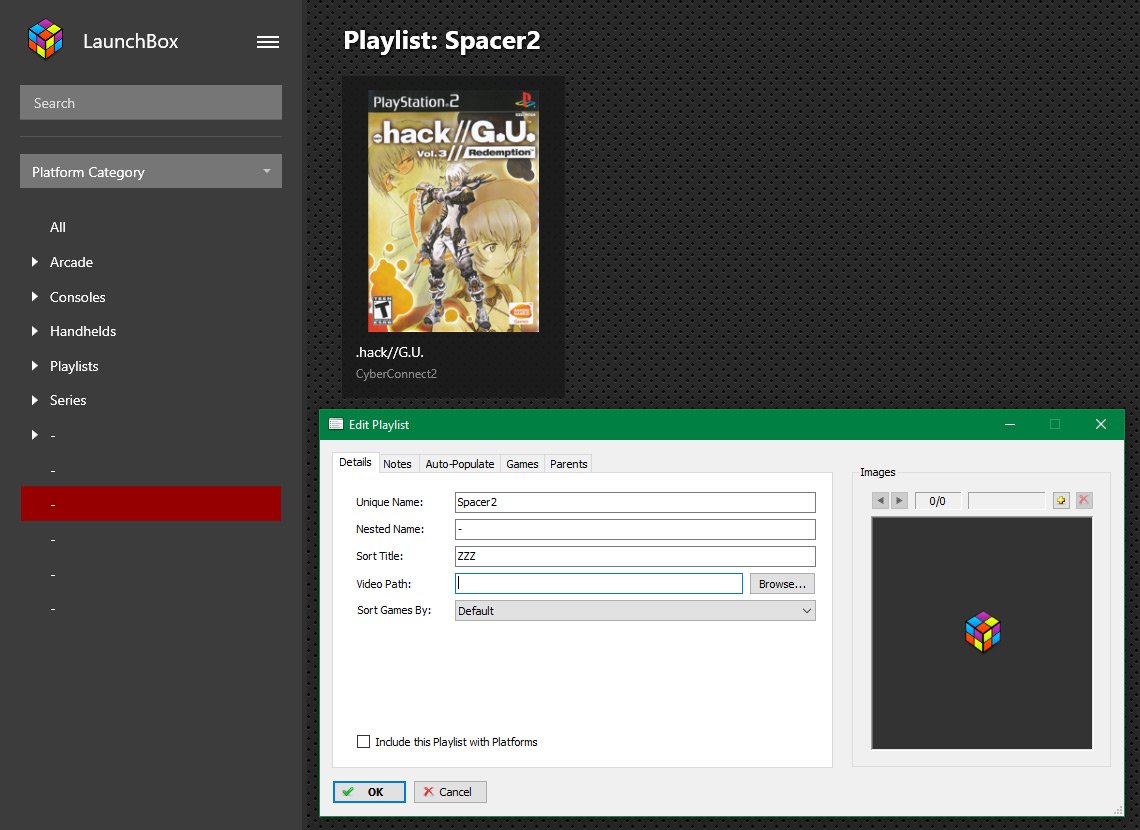Open the hamburger menu in sidebar
The width and height of the screenshot is (1140, 830).
[268, 42]
